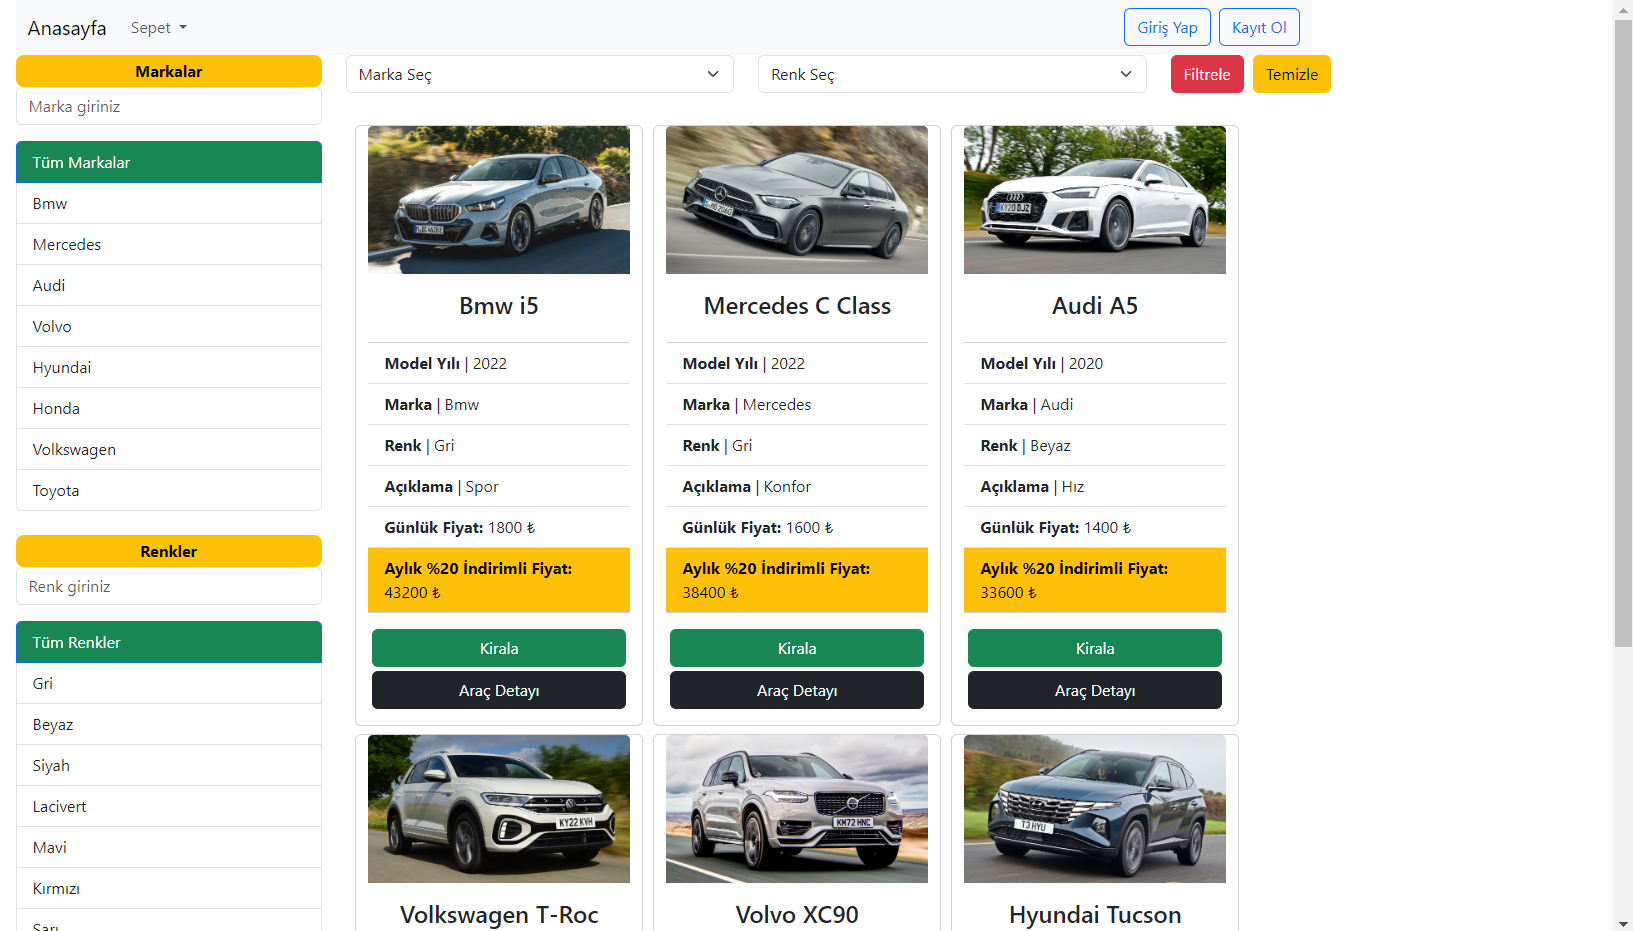Click the Hyundai Tucson title

click(x=1095, y=915)
